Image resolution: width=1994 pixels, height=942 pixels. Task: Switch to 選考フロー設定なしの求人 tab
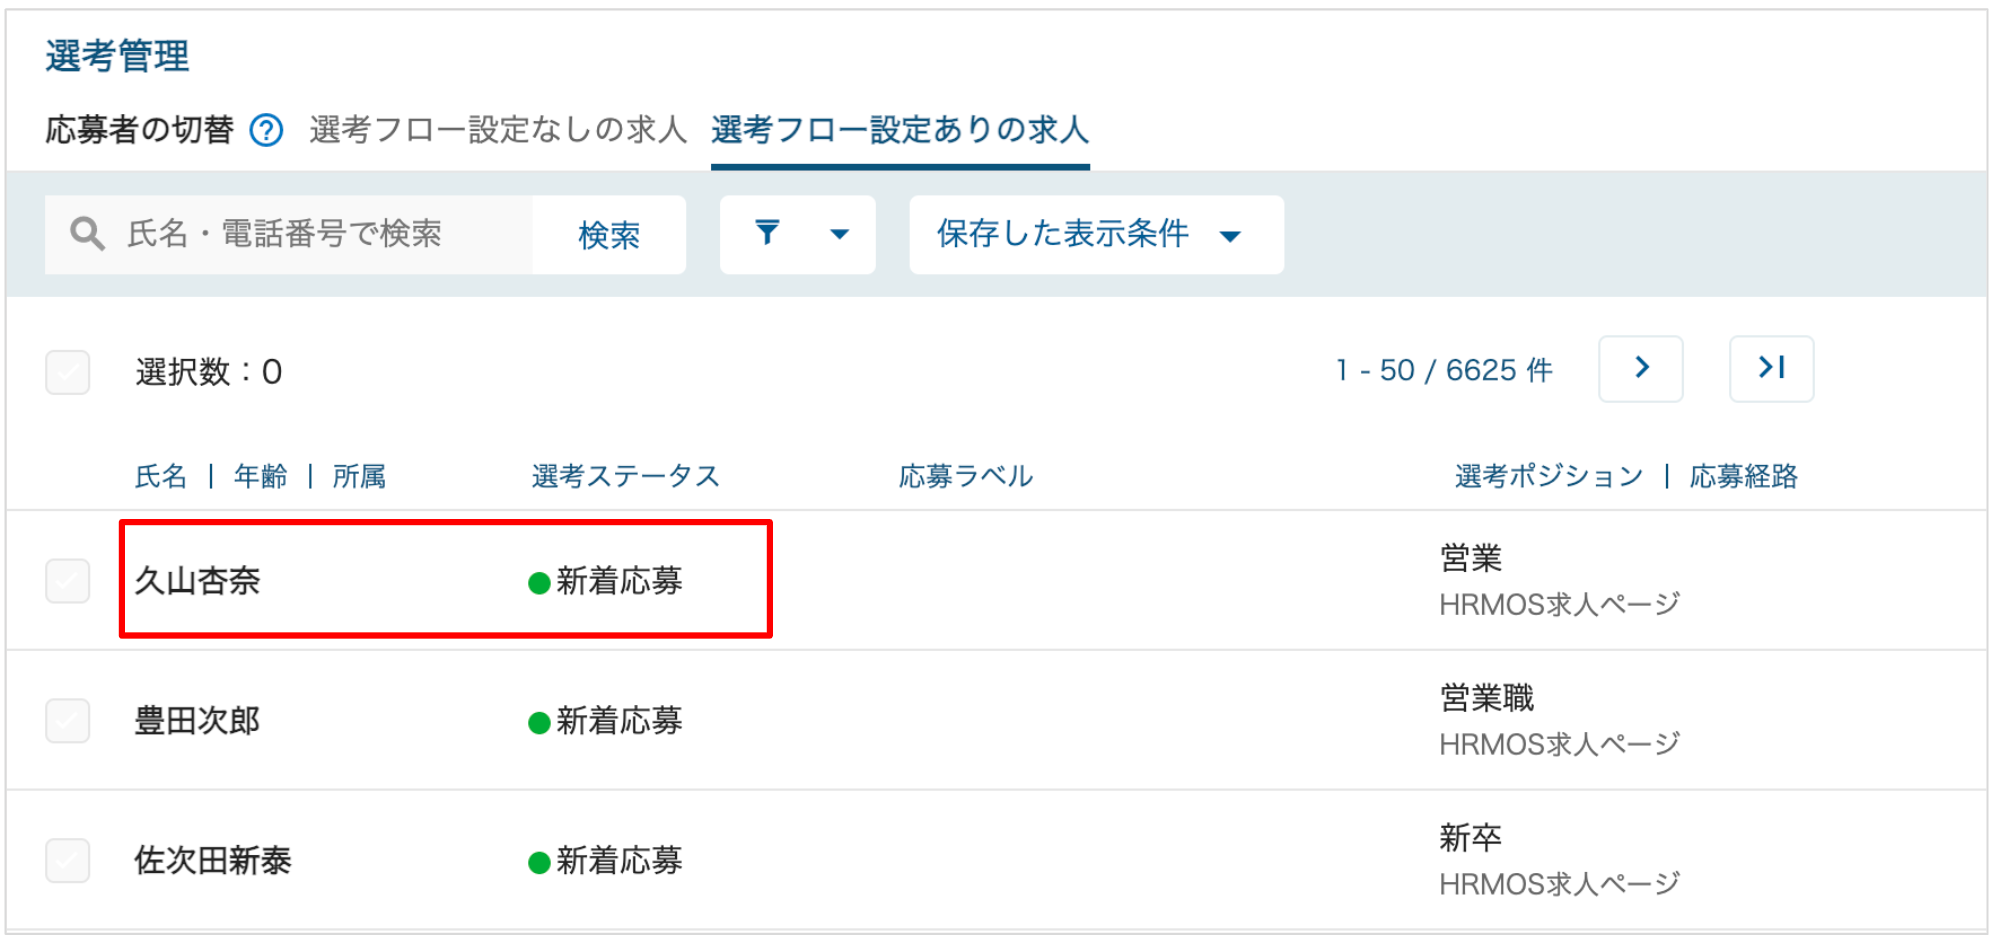pyautogui.click(x=498, y=130)
